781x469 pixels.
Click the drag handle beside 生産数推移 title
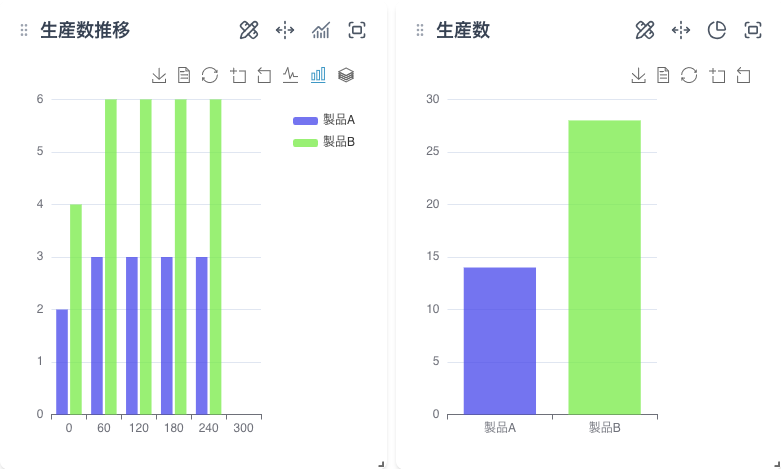(x=24, y=31)
